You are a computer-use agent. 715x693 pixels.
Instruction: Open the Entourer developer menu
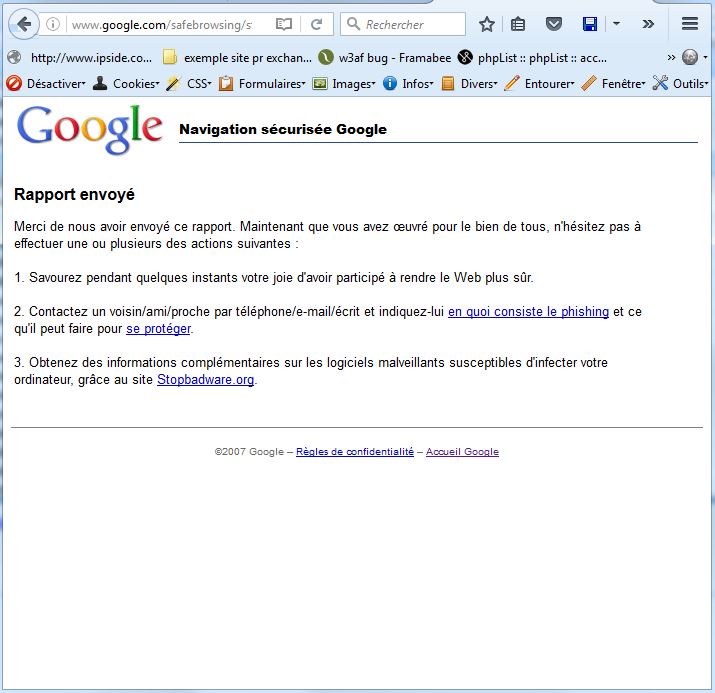539,84
